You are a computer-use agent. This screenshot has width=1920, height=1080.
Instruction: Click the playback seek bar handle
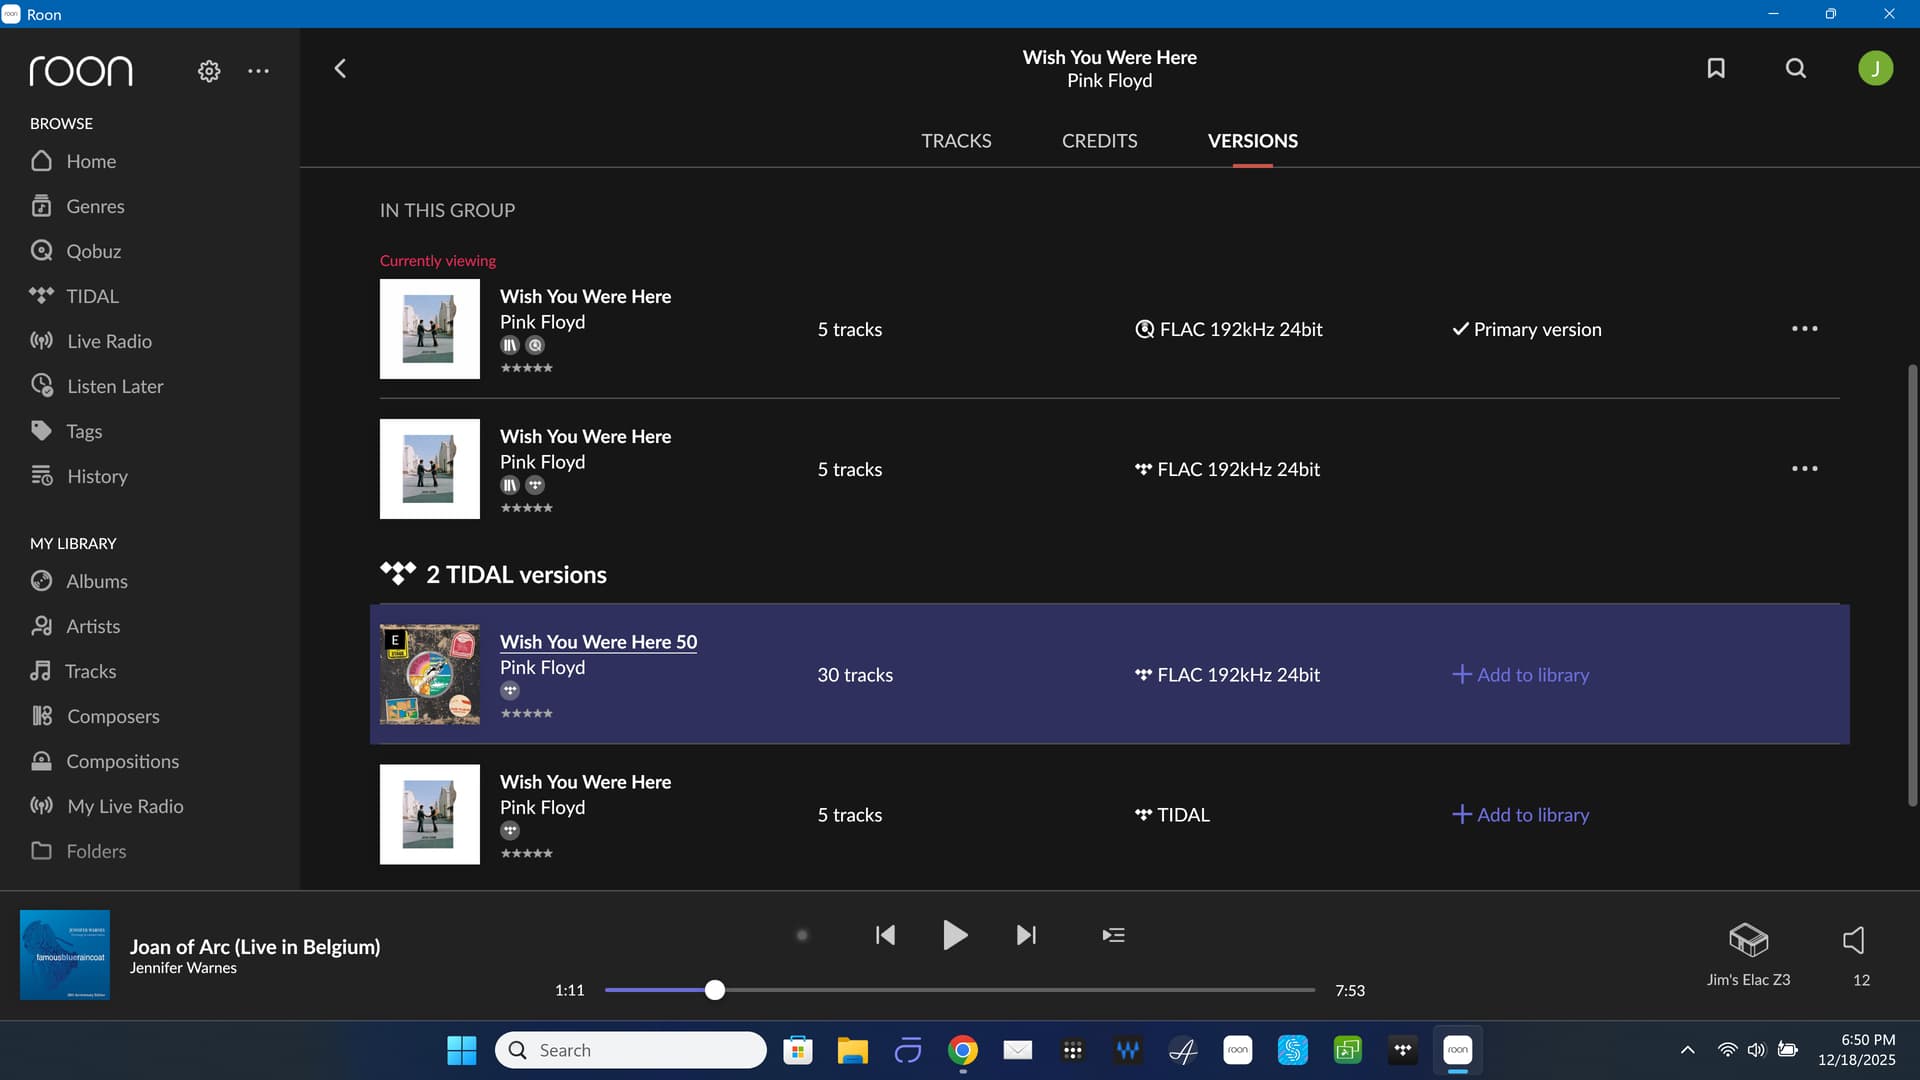point(714,990)
